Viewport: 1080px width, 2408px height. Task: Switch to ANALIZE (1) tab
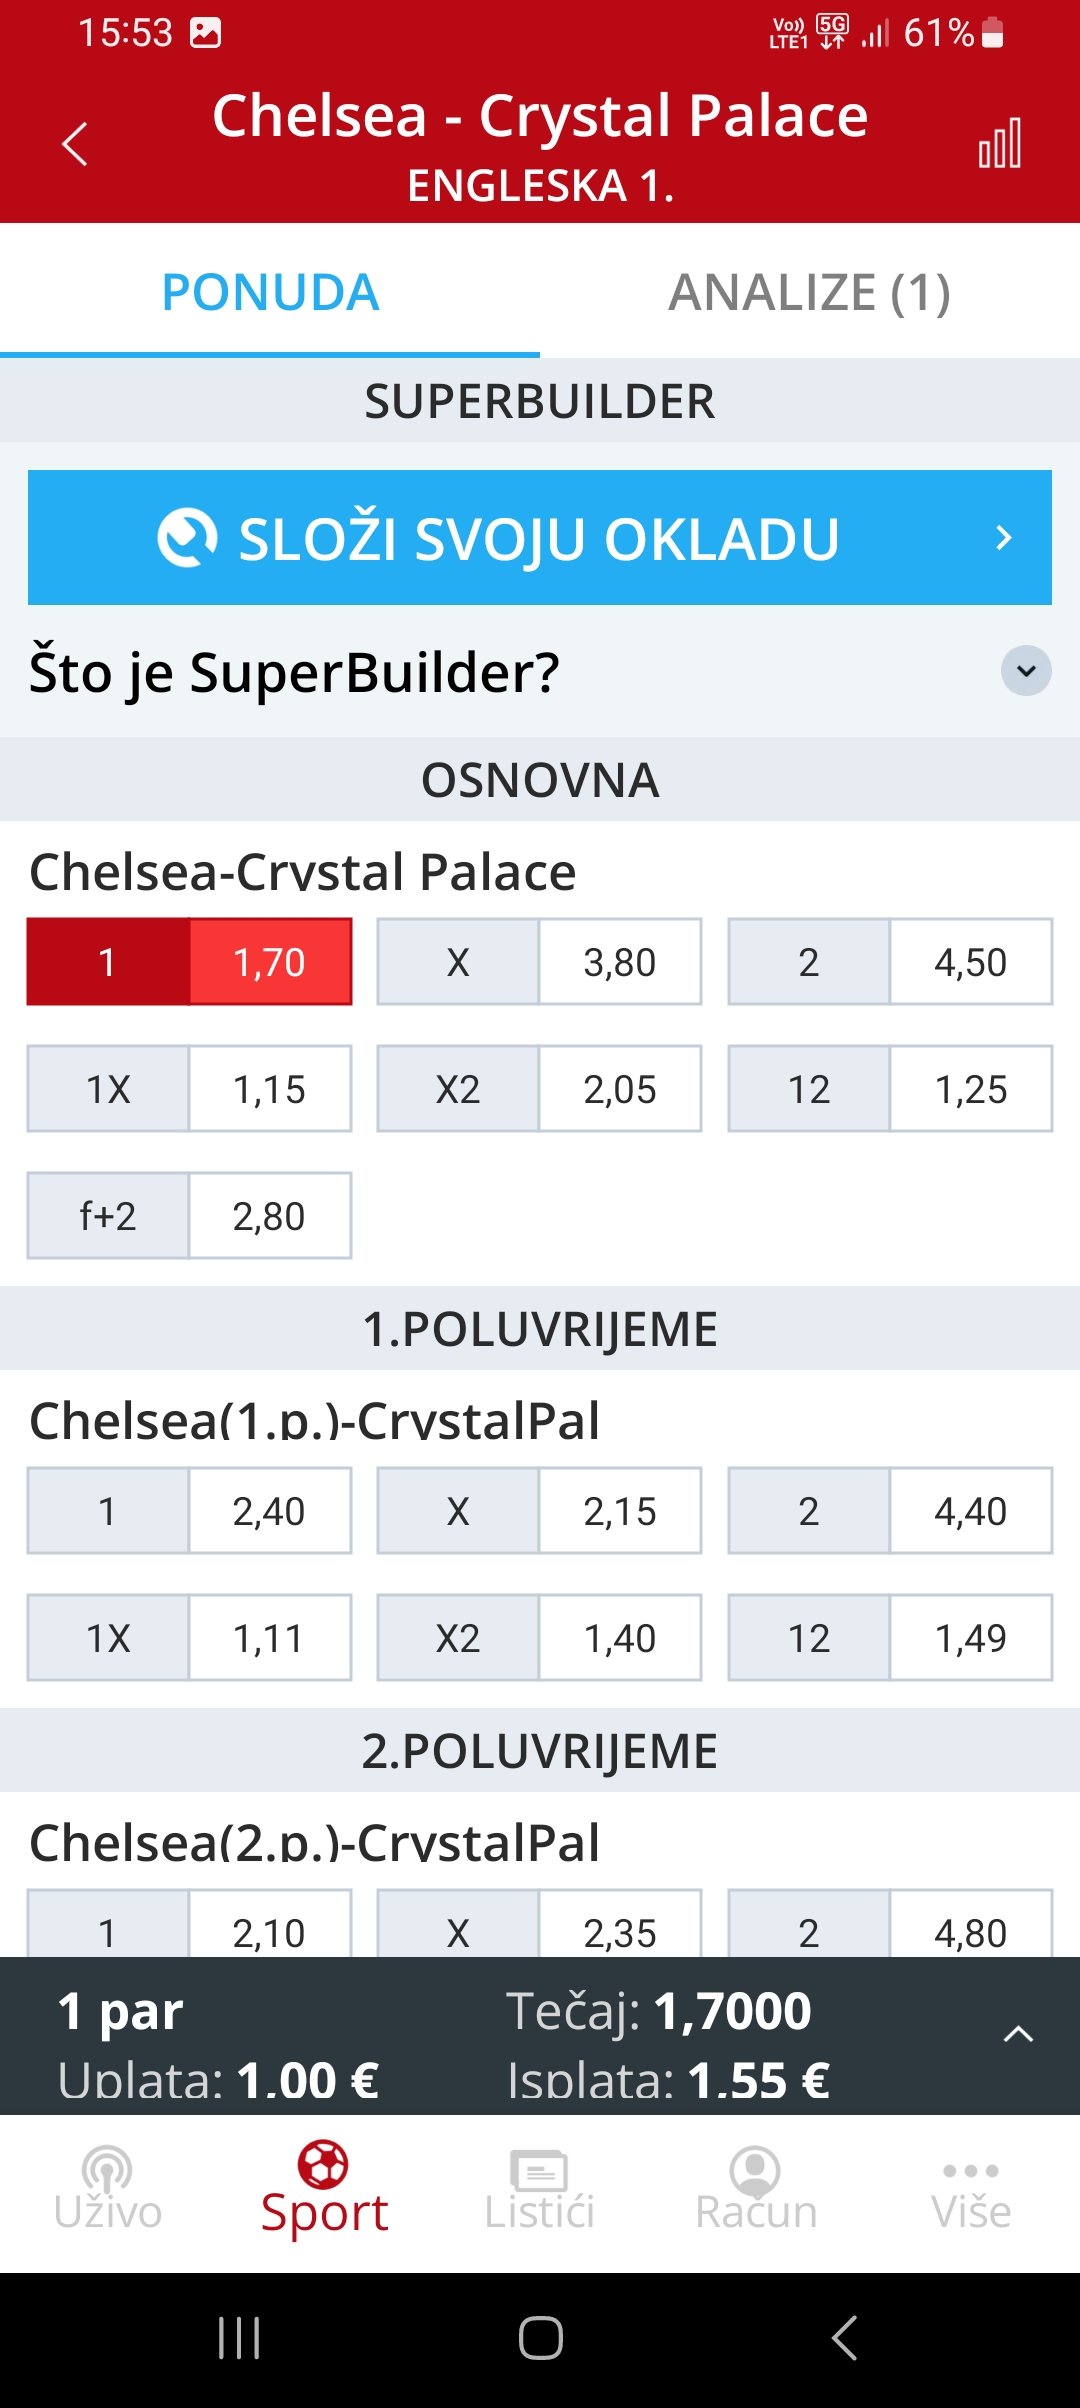810,292
